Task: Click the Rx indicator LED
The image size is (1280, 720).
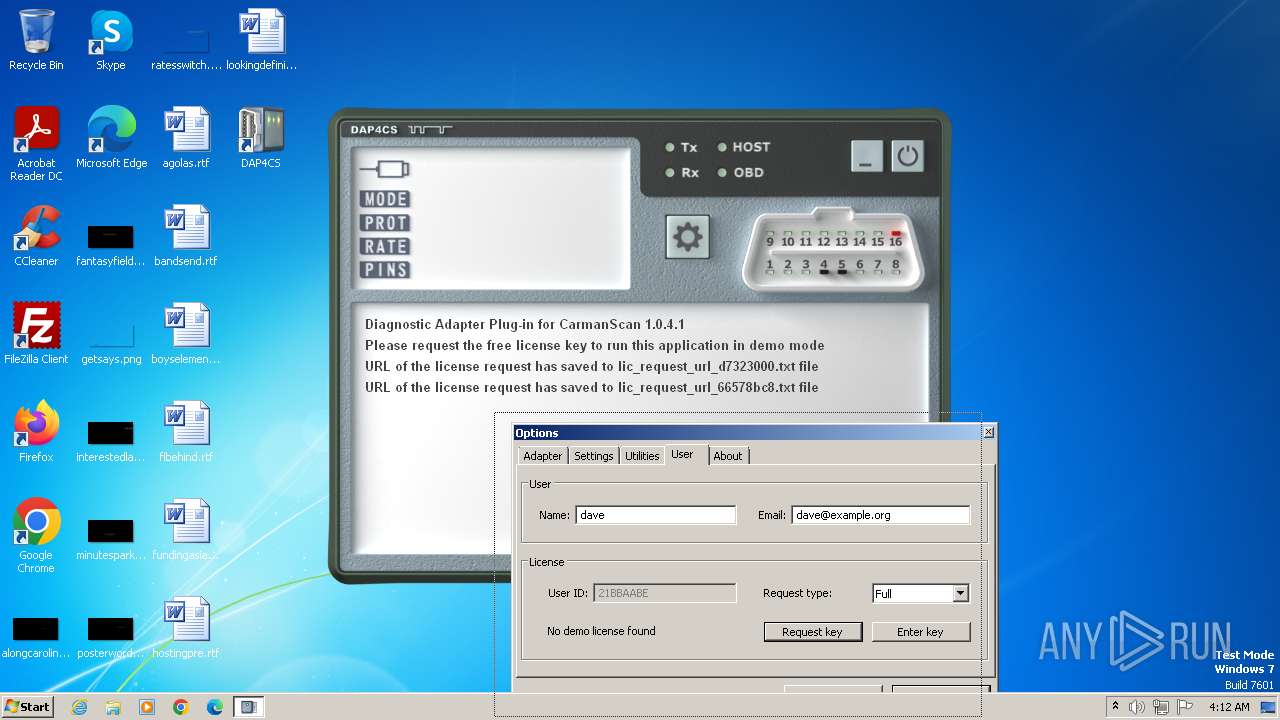Action: click(x=670, y=173)
